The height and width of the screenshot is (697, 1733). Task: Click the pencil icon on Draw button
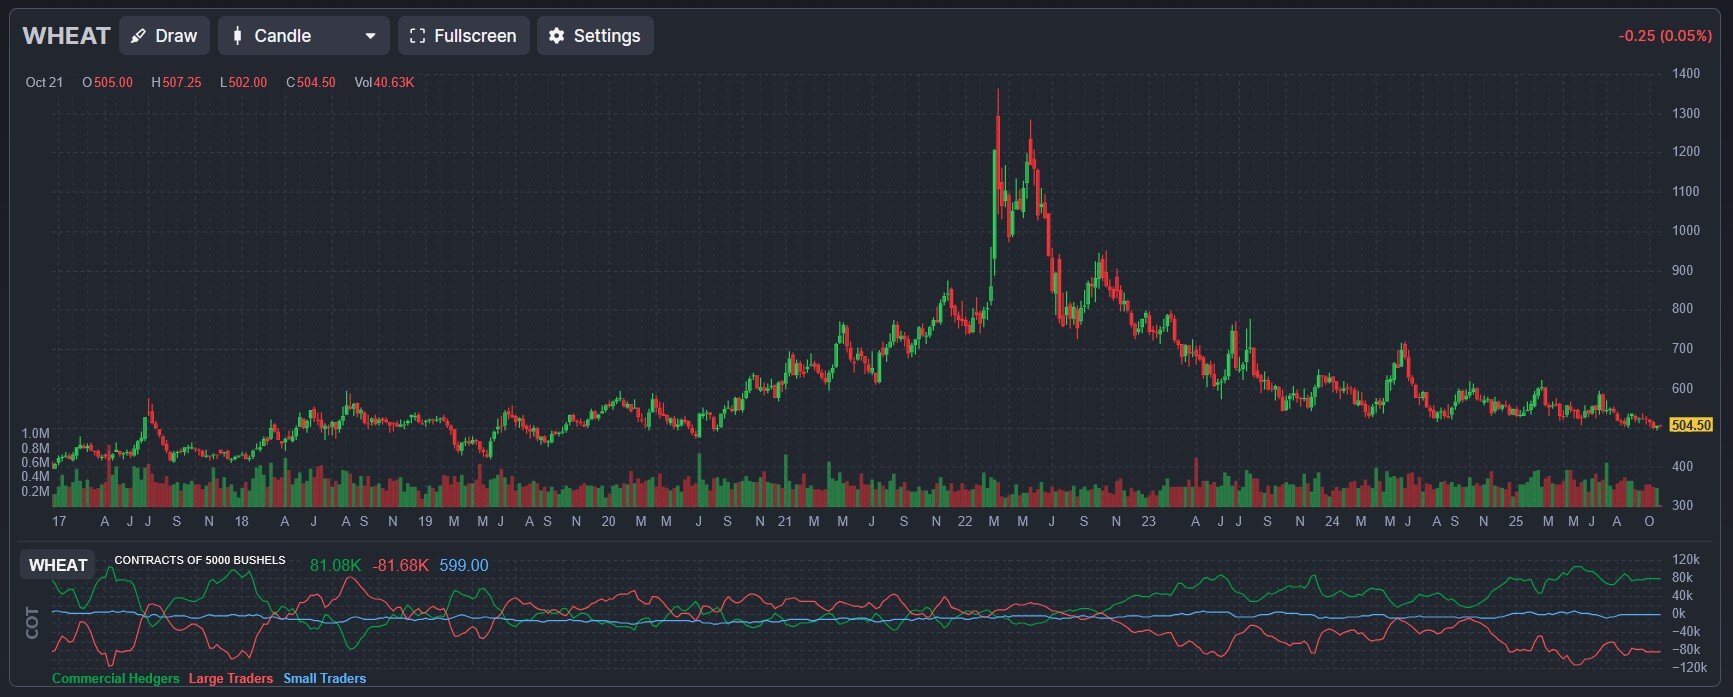coord(139,36)
